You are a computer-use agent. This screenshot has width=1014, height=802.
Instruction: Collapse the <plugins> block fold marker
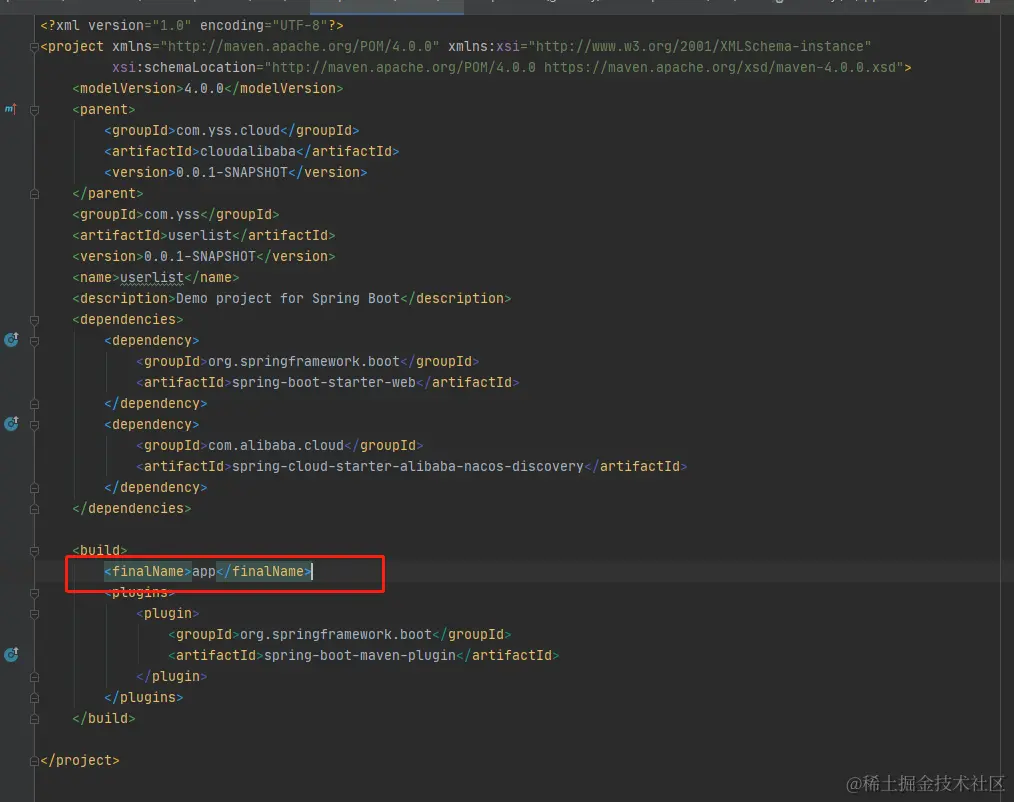pyautogui.click(x=34, y=593)
